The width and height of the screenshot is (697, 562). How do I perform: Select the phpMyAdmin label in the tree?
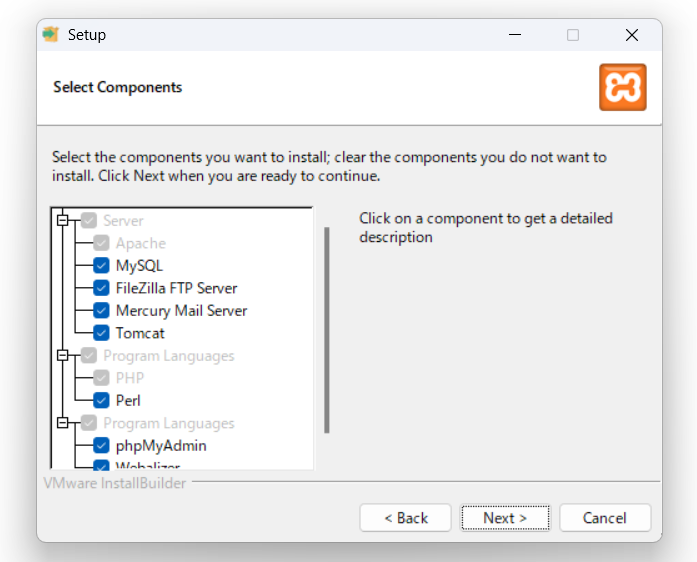[161, 446]
